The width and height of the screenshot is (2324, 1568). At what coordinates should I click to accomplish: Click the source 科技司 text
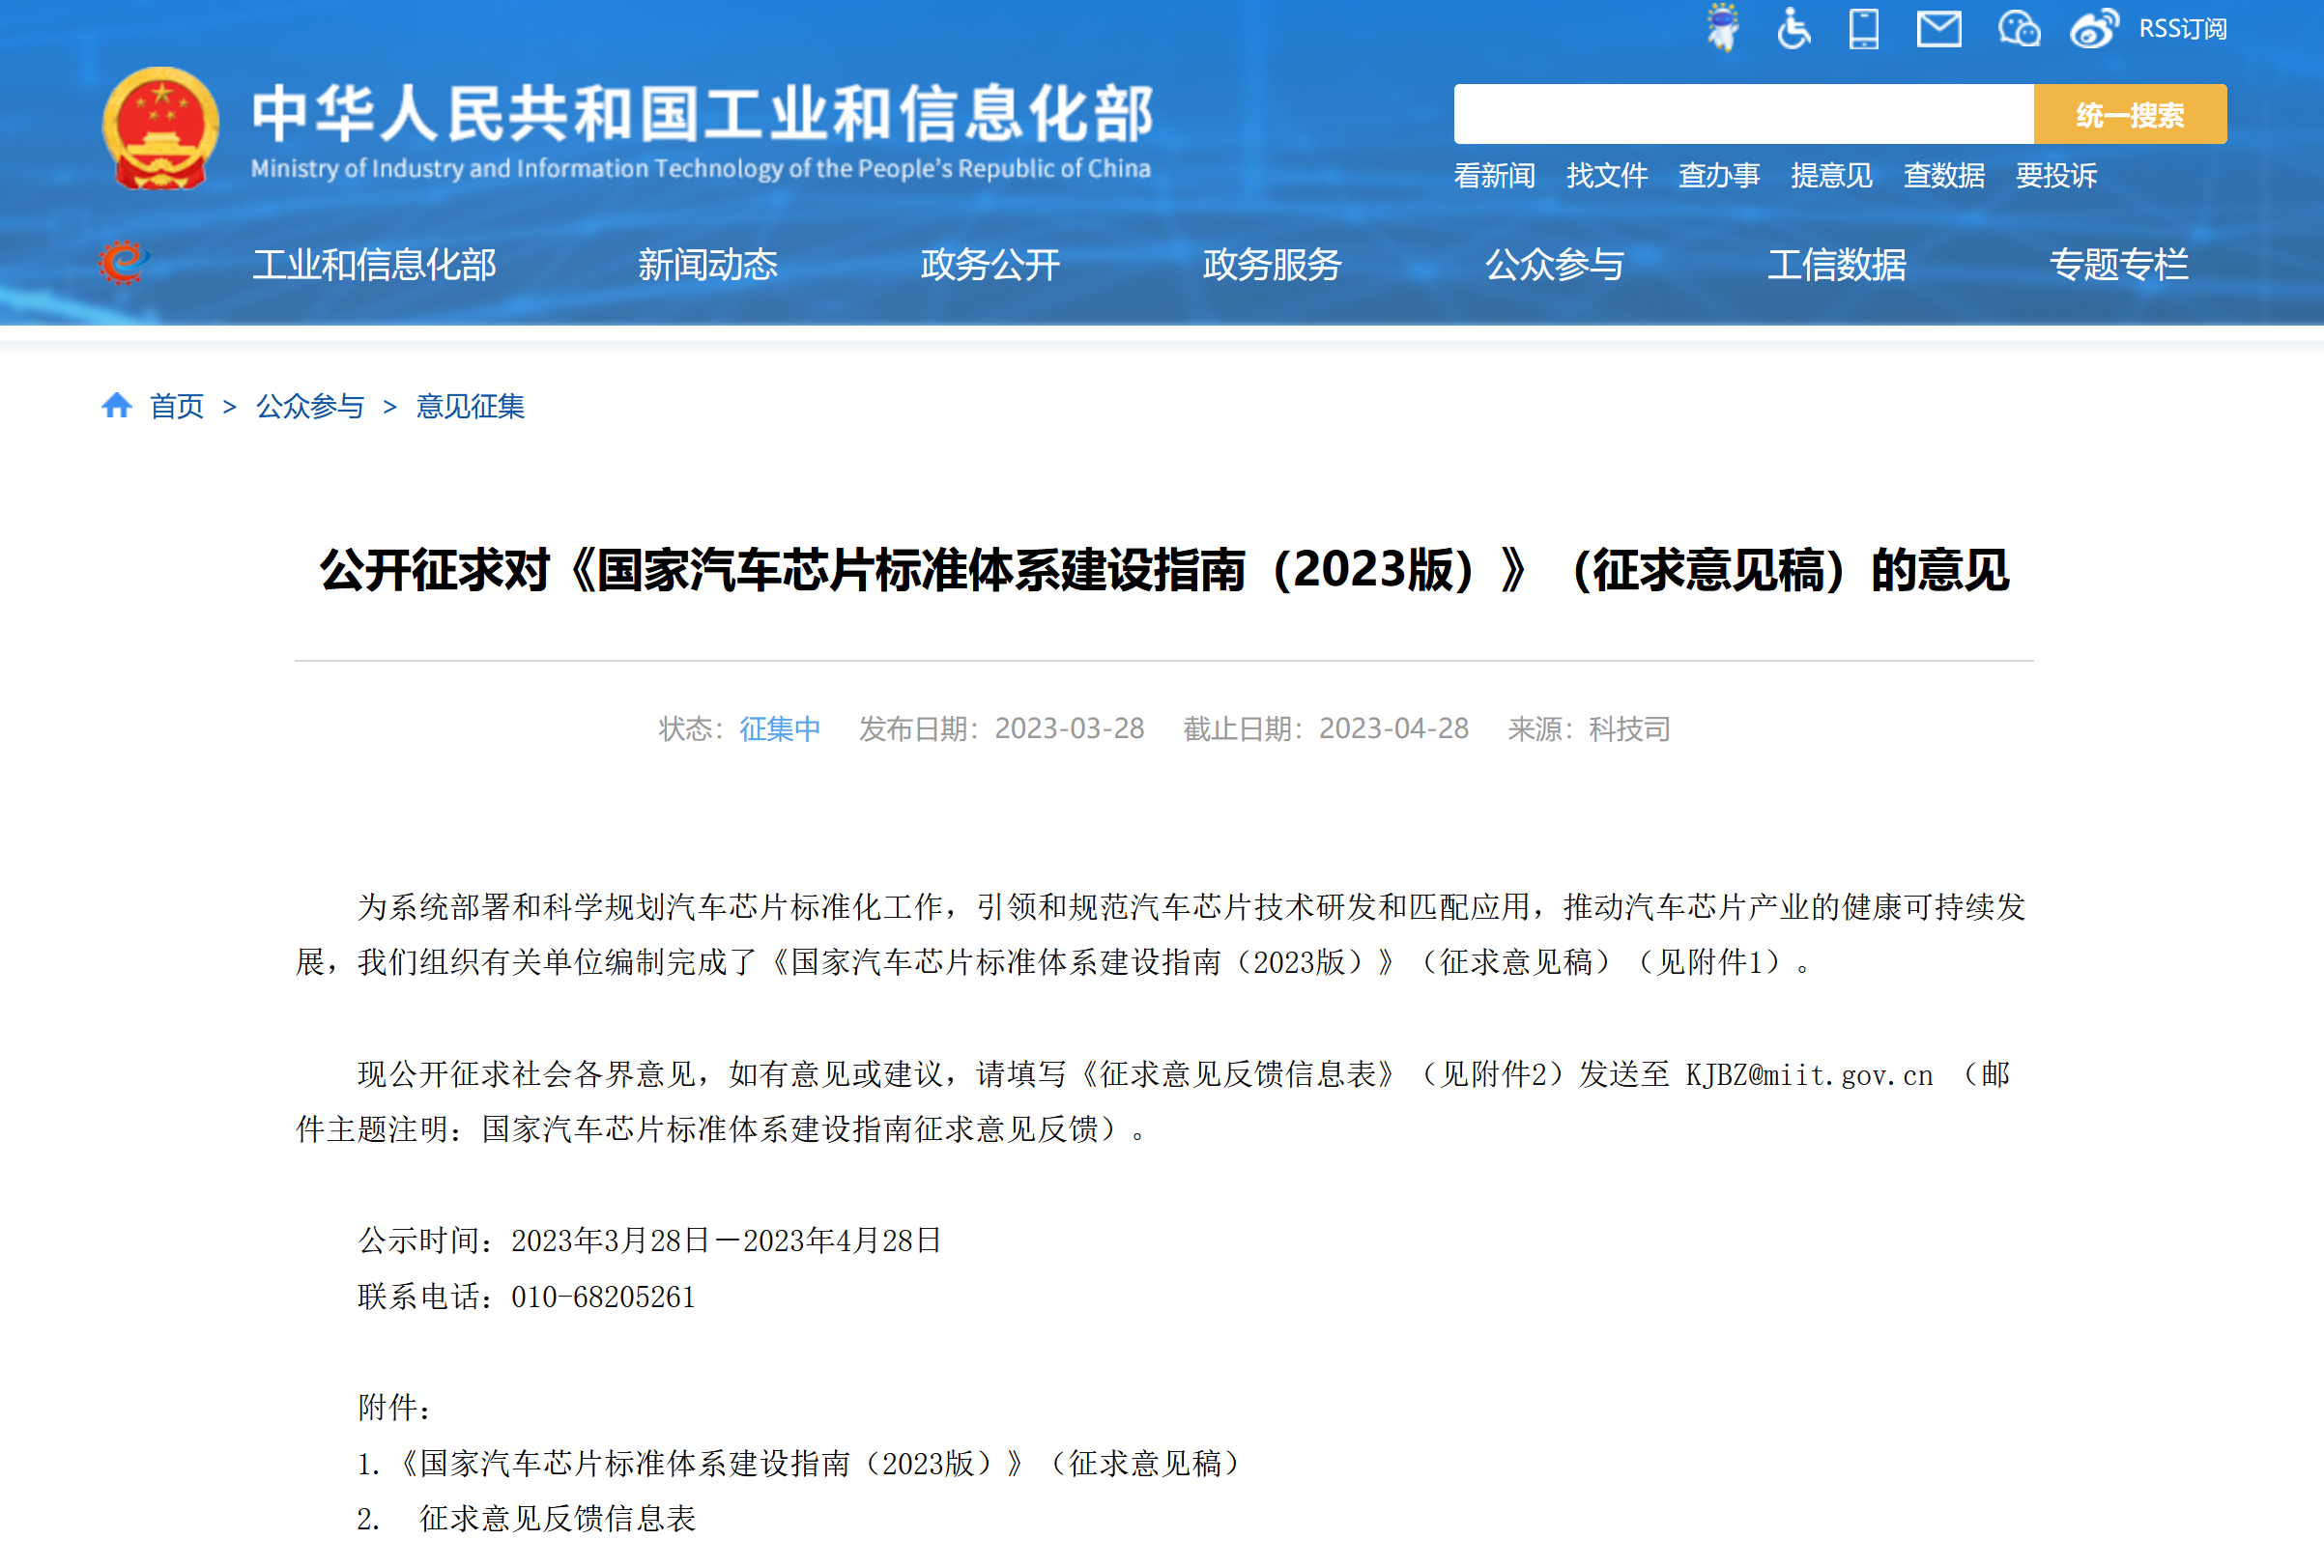point(1630,729)
